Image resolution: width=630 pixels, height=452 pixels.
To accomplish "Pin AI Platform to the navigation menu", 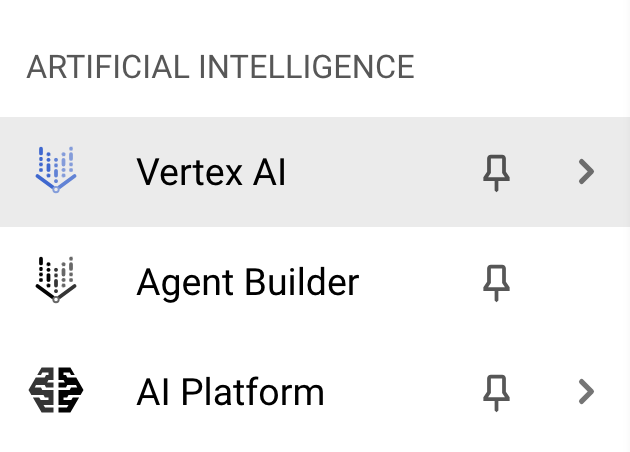I will 496,393.
